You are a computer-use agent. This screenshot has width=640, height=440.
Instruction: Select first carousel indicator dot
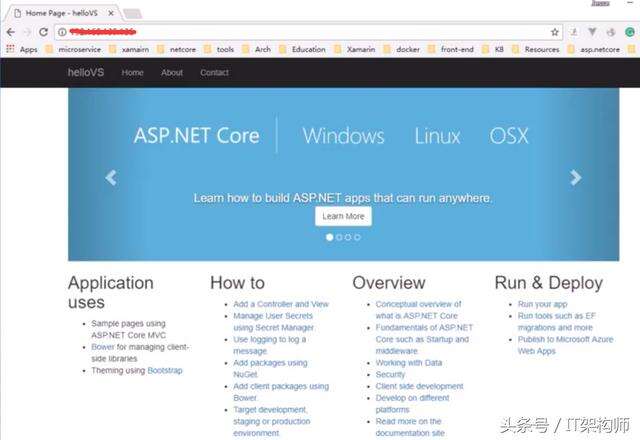pos(330,237)
